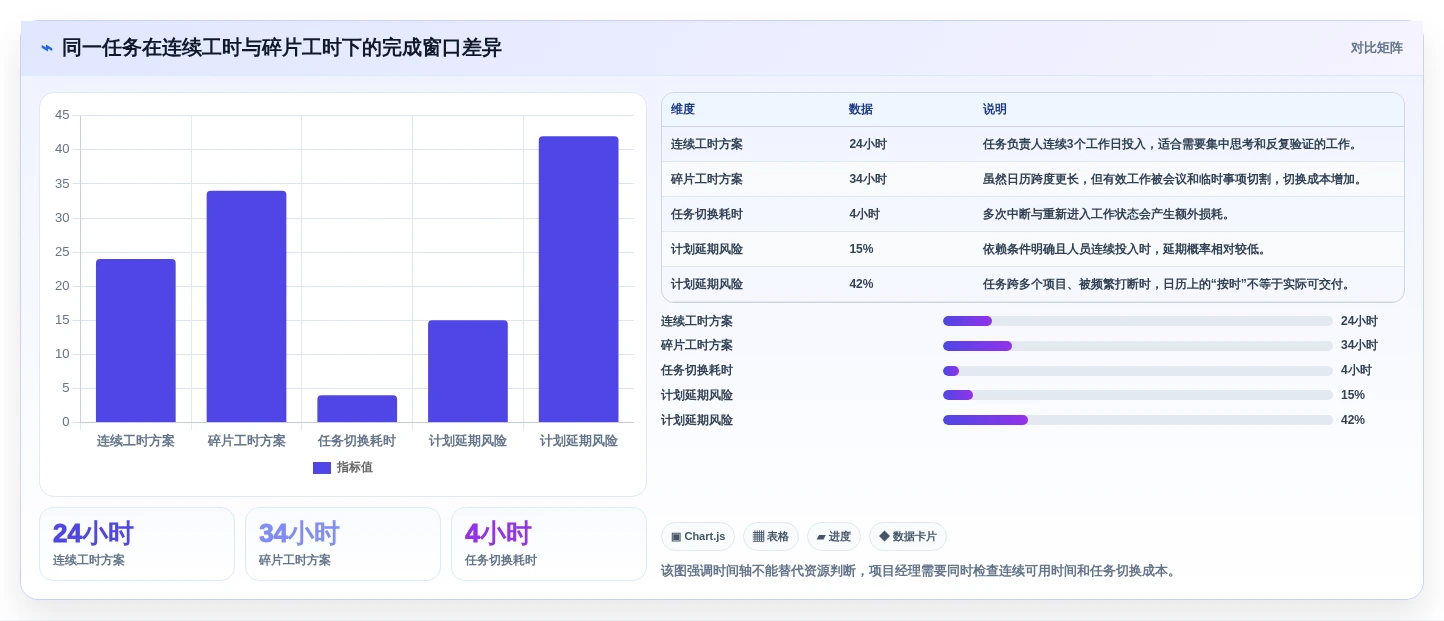The width and height of the screenshot is (1444, 621).
Task: Select the 数据卡片 tag
Action: [908, 537]
